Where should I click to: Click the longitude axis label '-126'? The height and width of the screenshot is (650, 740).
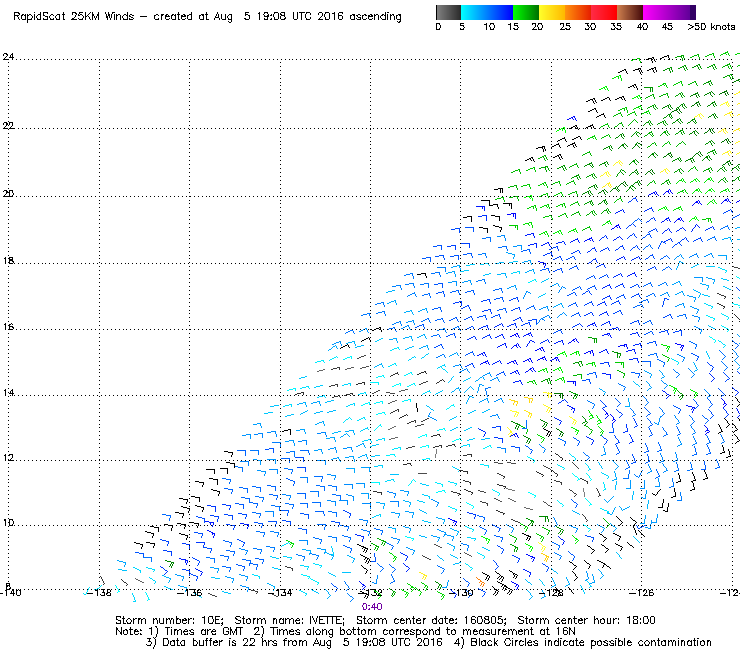click(642, 593)
